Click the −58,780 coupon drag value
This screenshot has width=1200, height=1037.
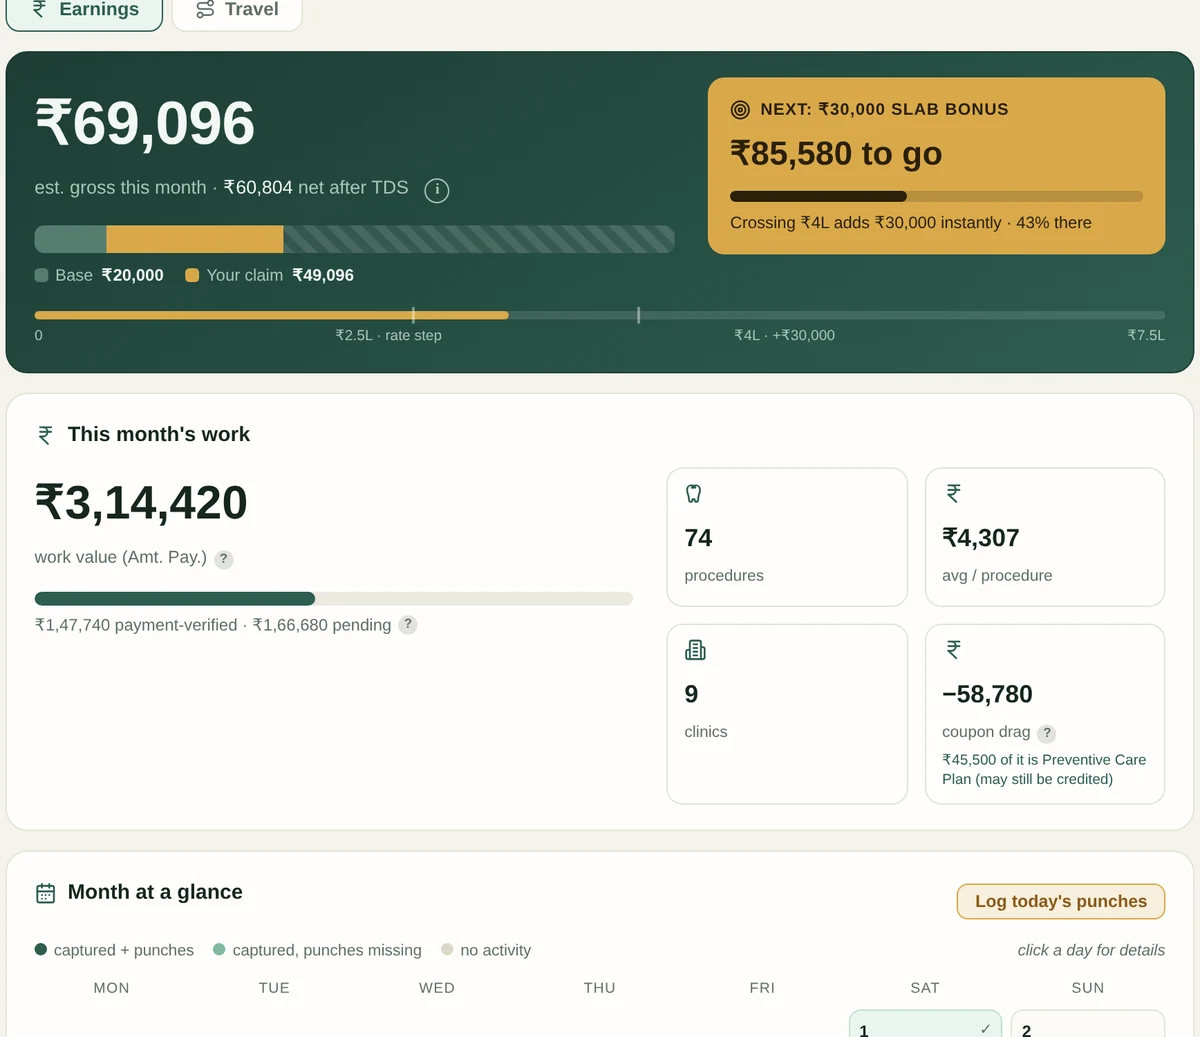(987, 694)
